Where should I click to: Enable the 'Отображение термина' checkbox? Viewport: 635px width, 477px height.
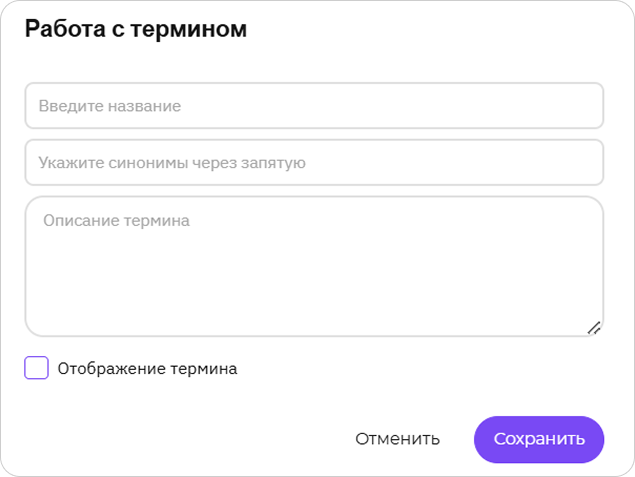36,368
